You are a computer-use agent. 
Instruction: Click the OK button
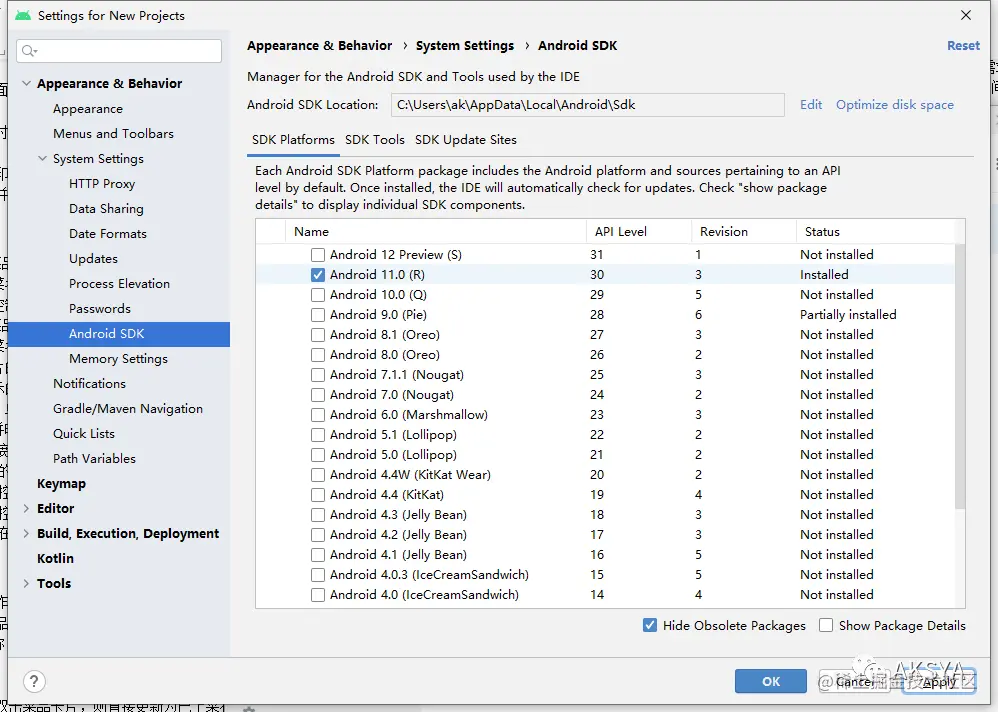pos(771,681)
